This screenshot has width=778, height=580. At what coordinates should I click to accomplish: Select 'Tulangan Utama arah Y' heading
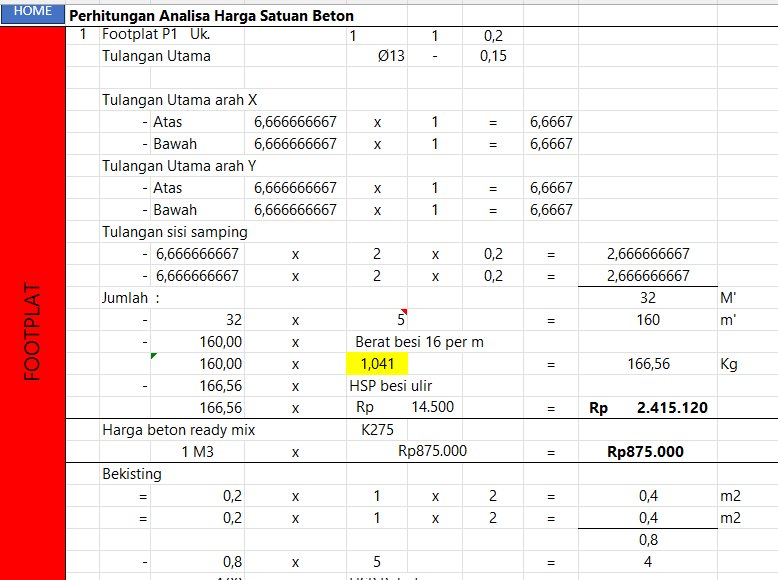coord(179,166)
